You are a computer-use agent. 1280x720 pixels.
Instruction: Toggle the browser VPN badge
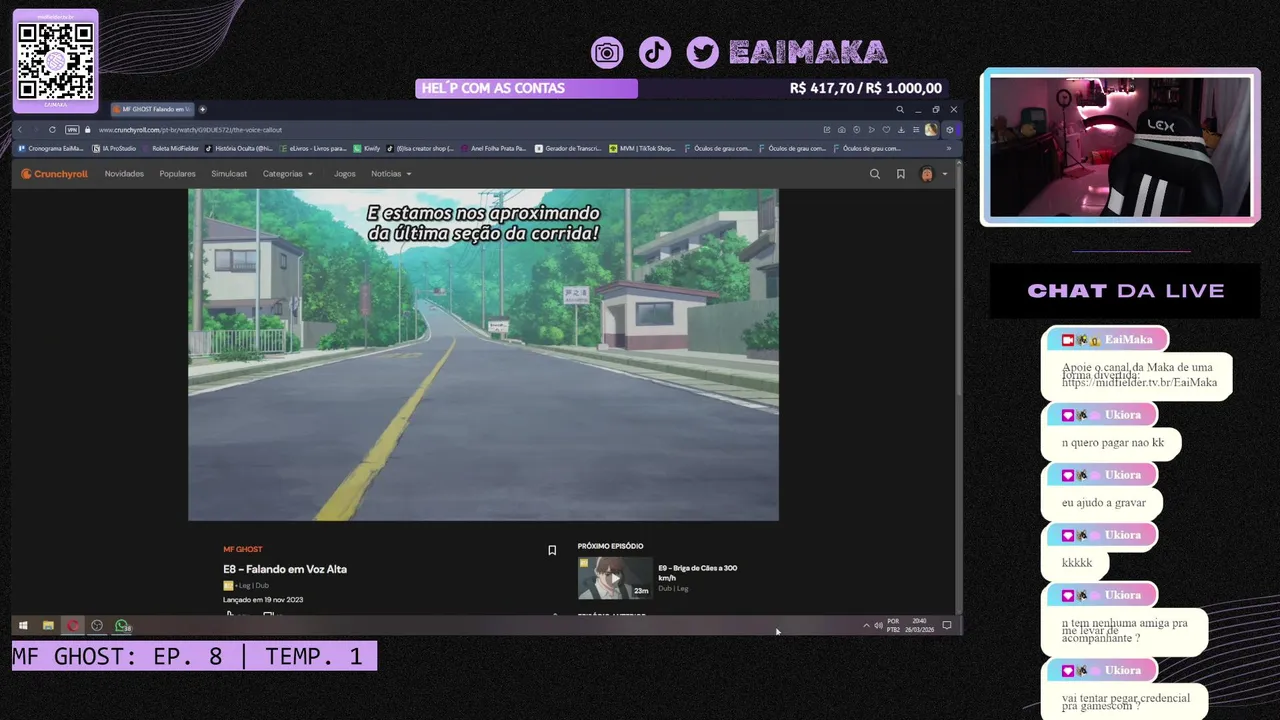(x=72, y=130)
